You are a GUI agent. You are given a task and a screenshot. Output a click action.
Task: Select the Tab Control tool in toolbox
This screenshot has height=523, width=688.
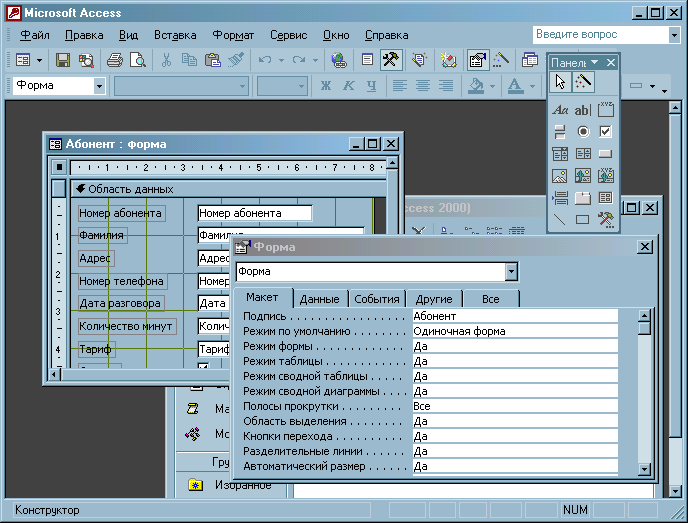(x=583, y=197)
